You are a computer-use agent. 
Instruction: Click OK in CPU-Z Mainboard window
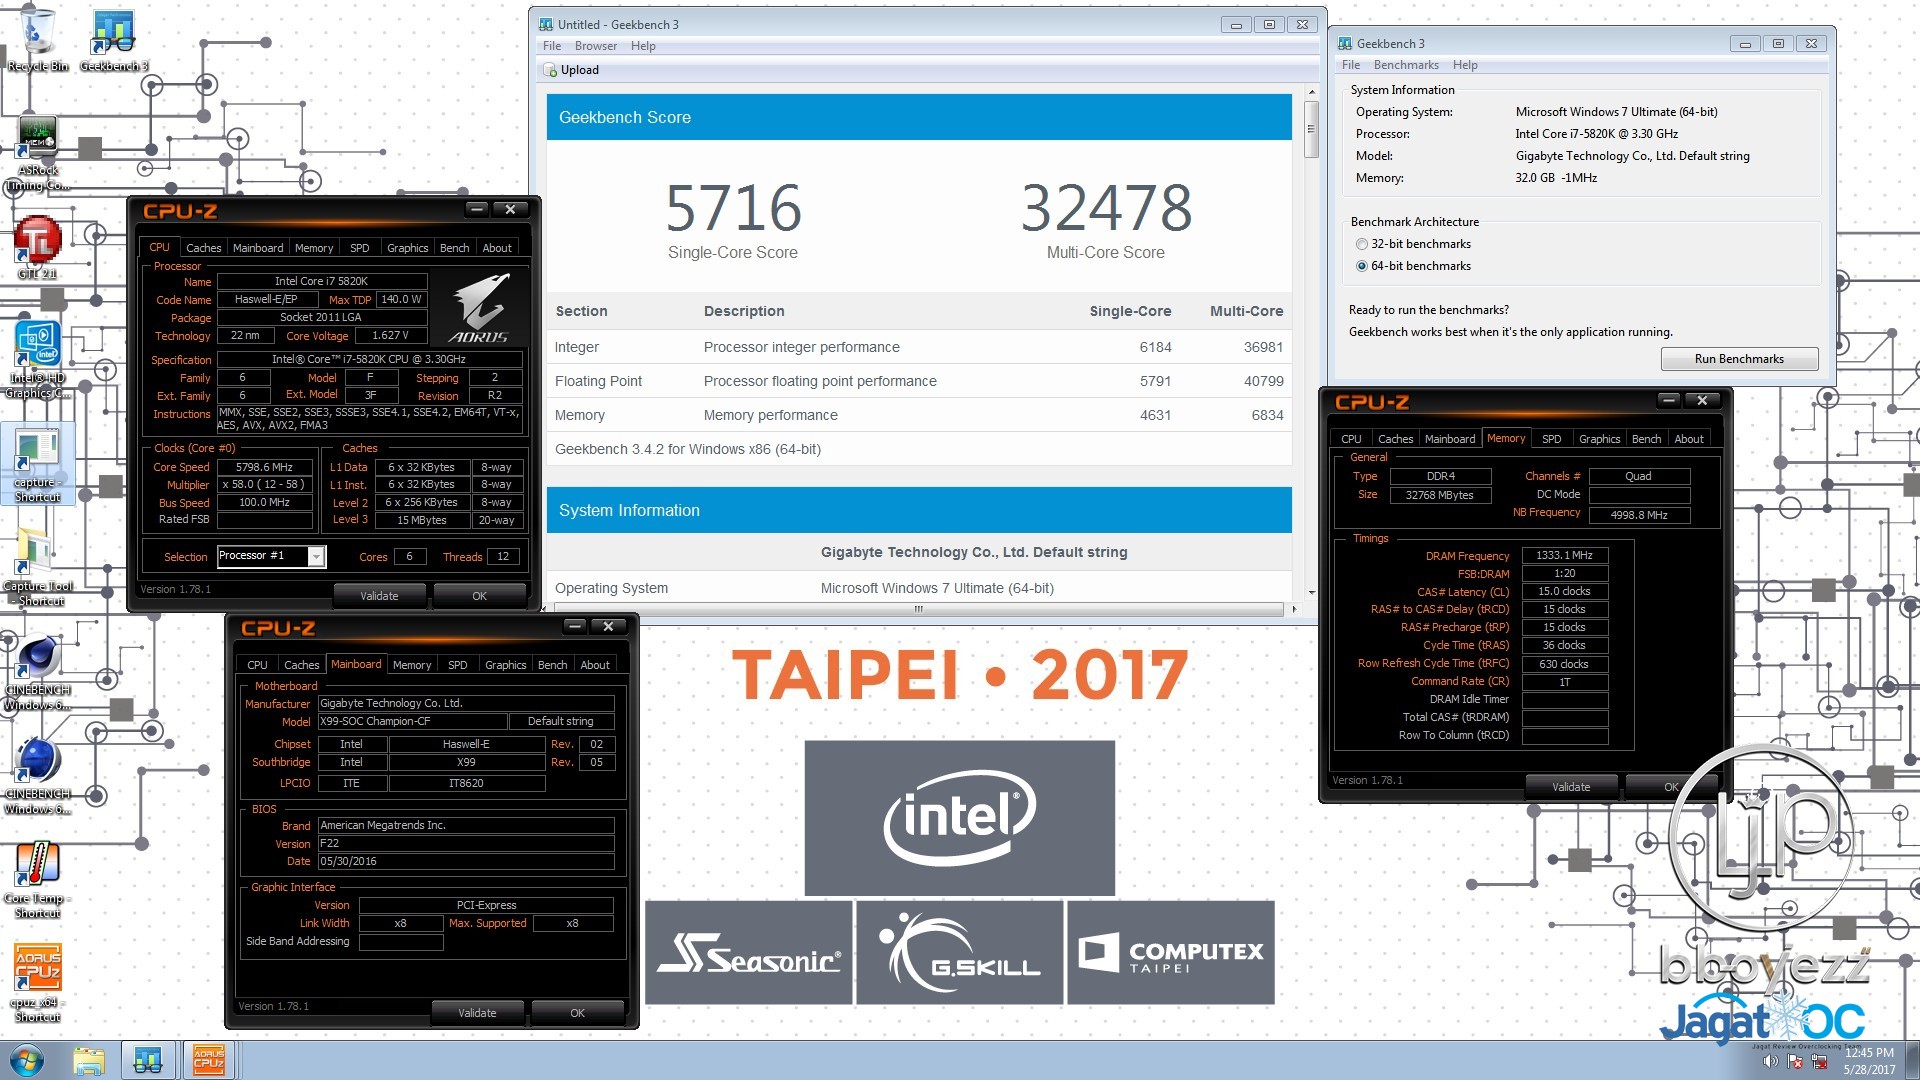pos(578,1013)
